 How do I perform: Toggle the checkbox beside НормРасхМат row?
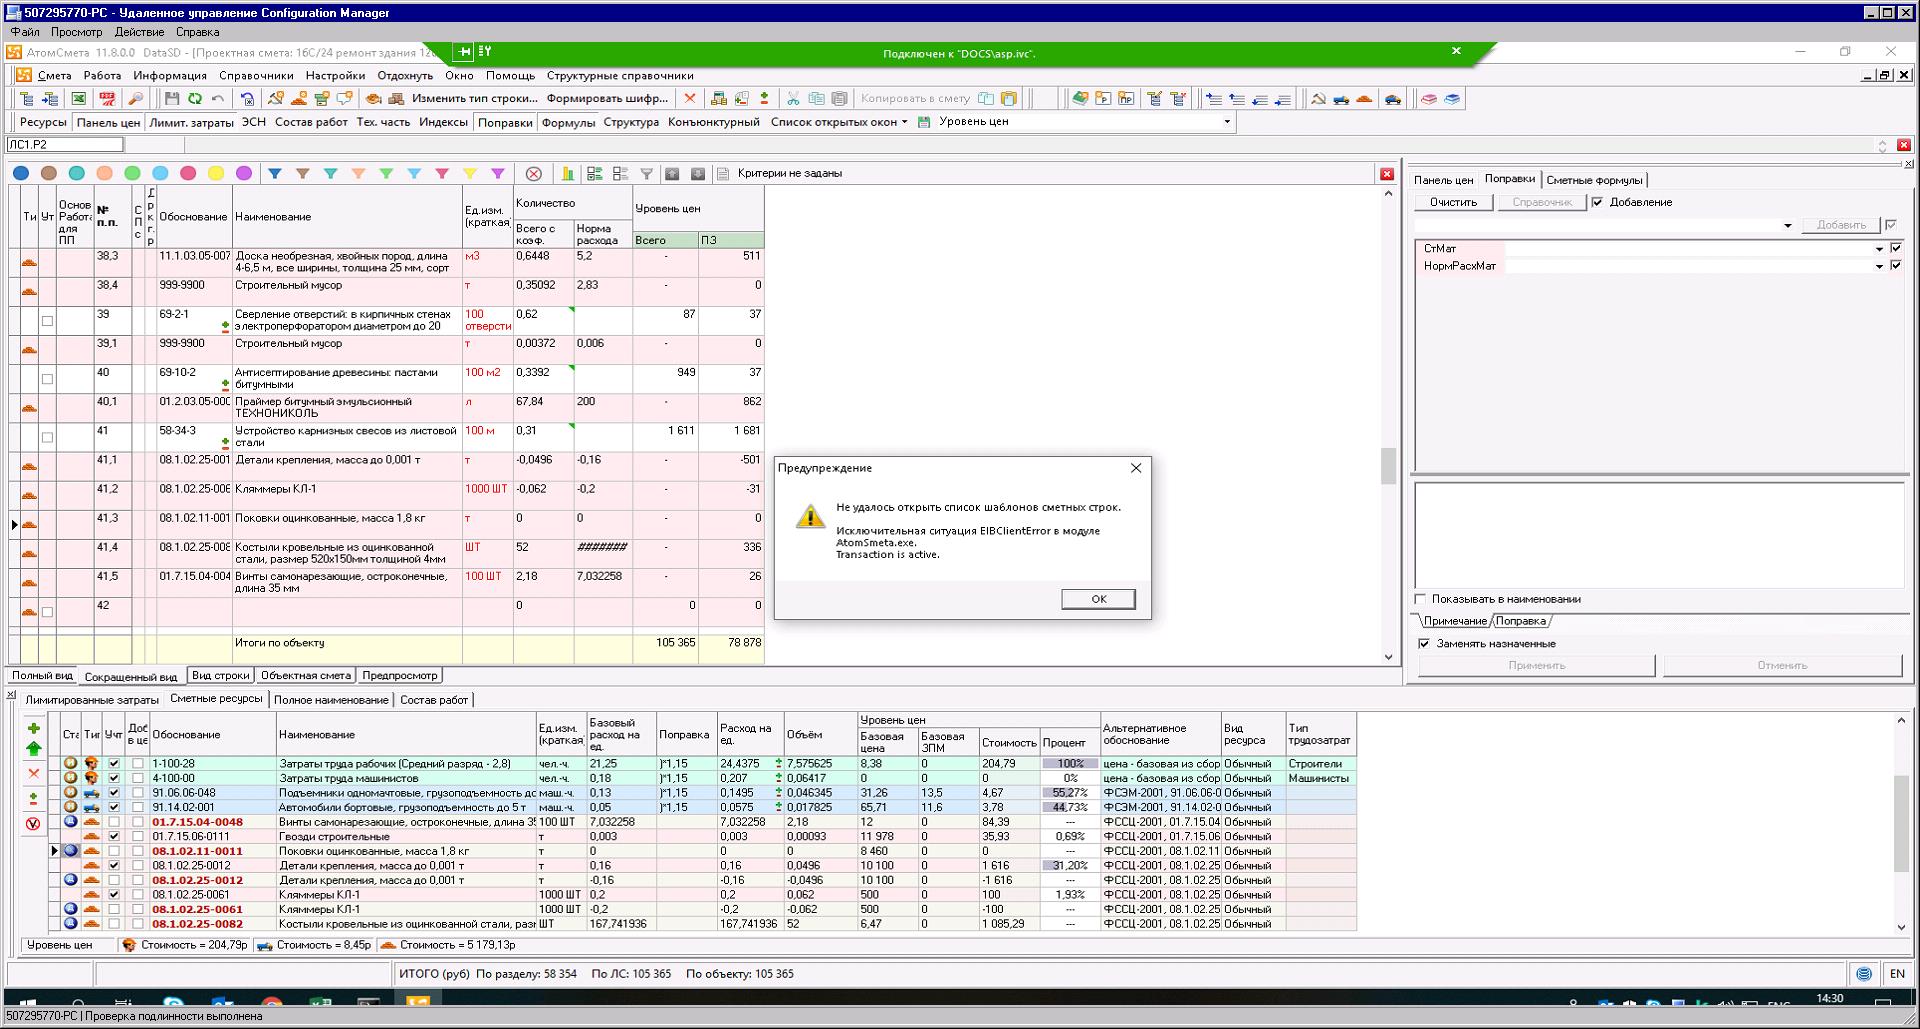[x=1896, y=265]
